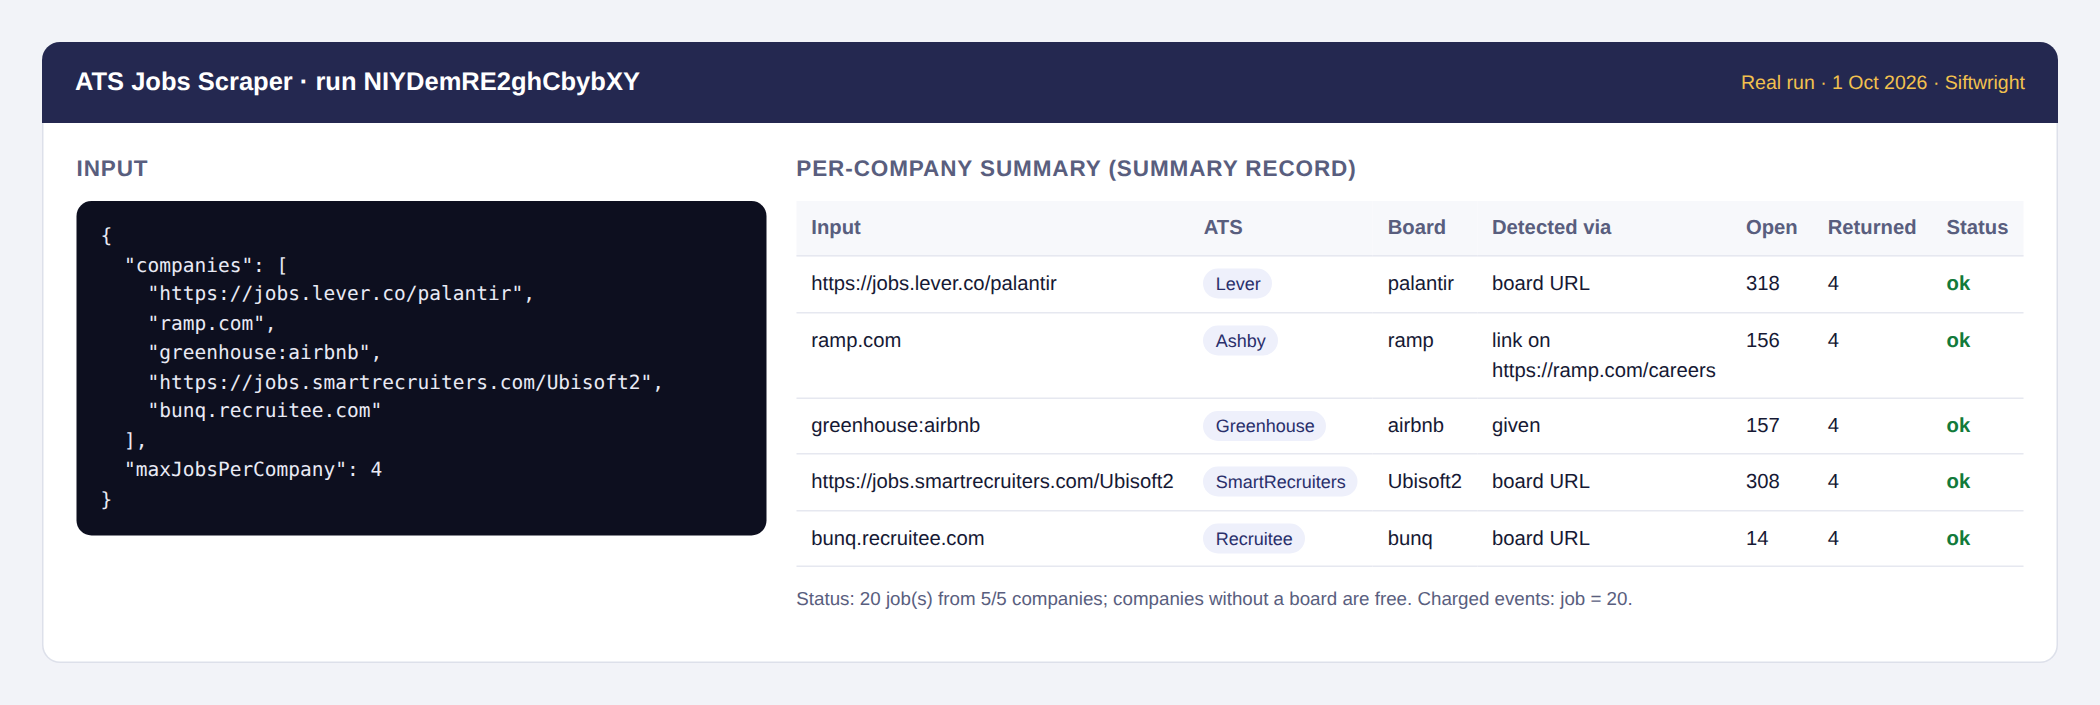Click the open count 308
The image size is (2100, 705).
1762,482
